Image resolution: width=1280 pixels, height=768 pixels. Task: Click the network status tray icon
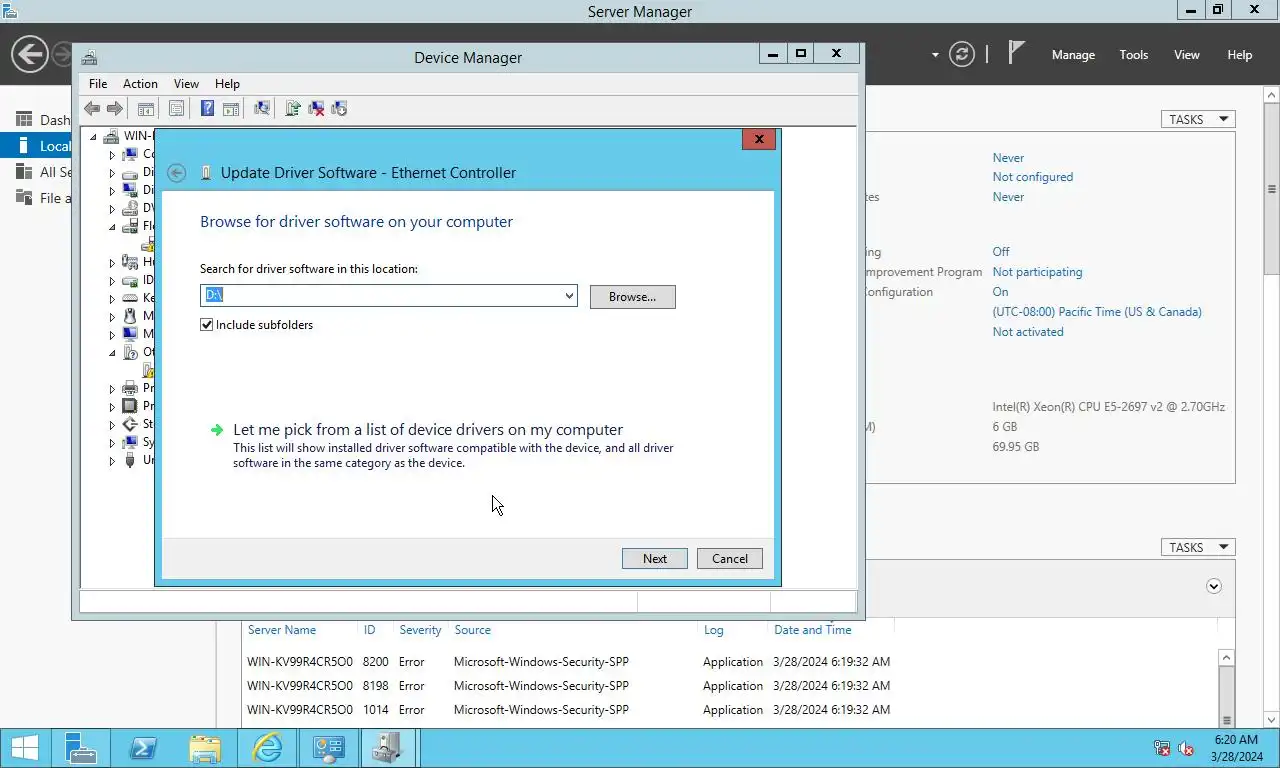(x=1162, y=748)
